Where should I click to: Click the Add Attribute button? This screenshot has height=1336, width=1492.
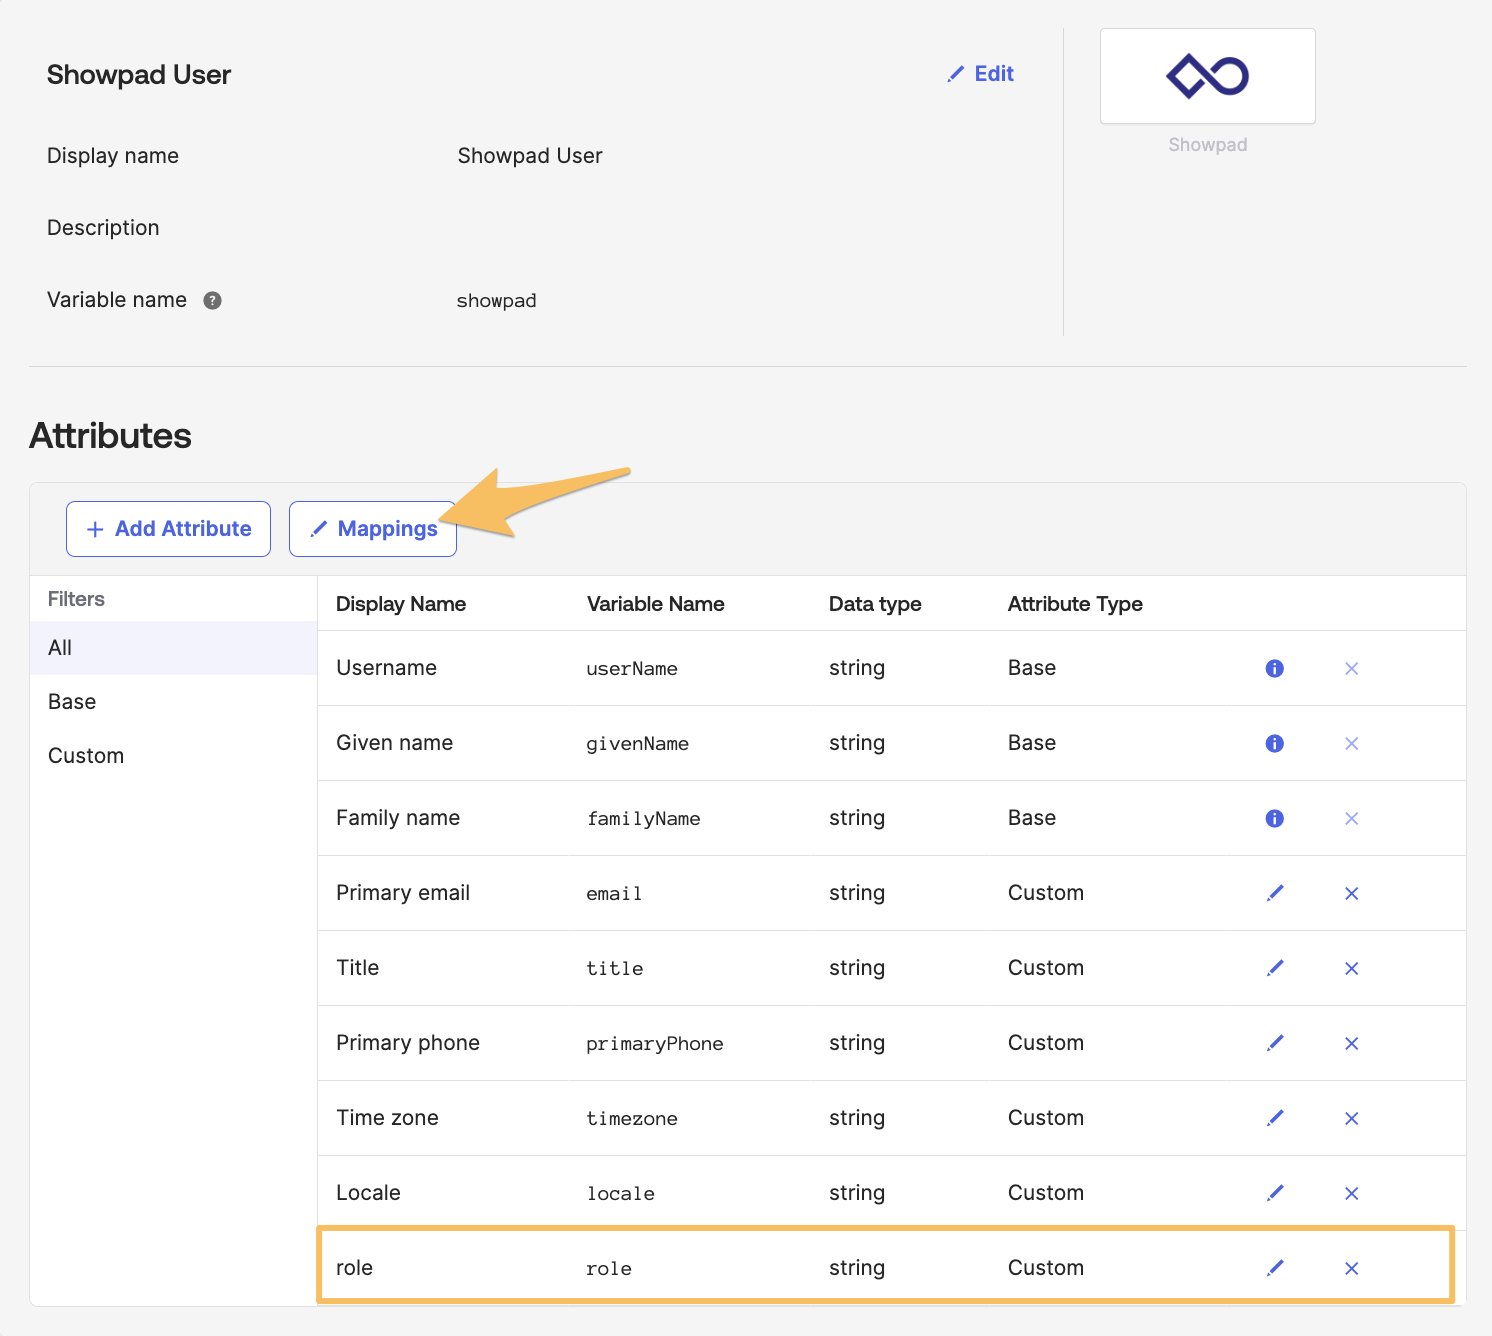coord(168,529)
